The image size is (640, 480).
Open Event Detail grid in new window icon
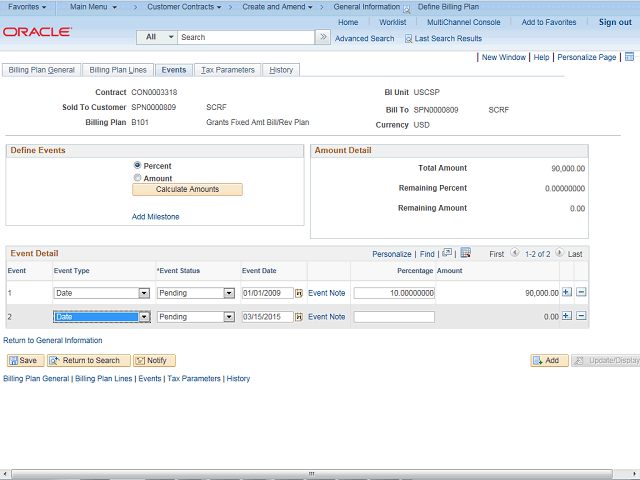pos(448,254)
